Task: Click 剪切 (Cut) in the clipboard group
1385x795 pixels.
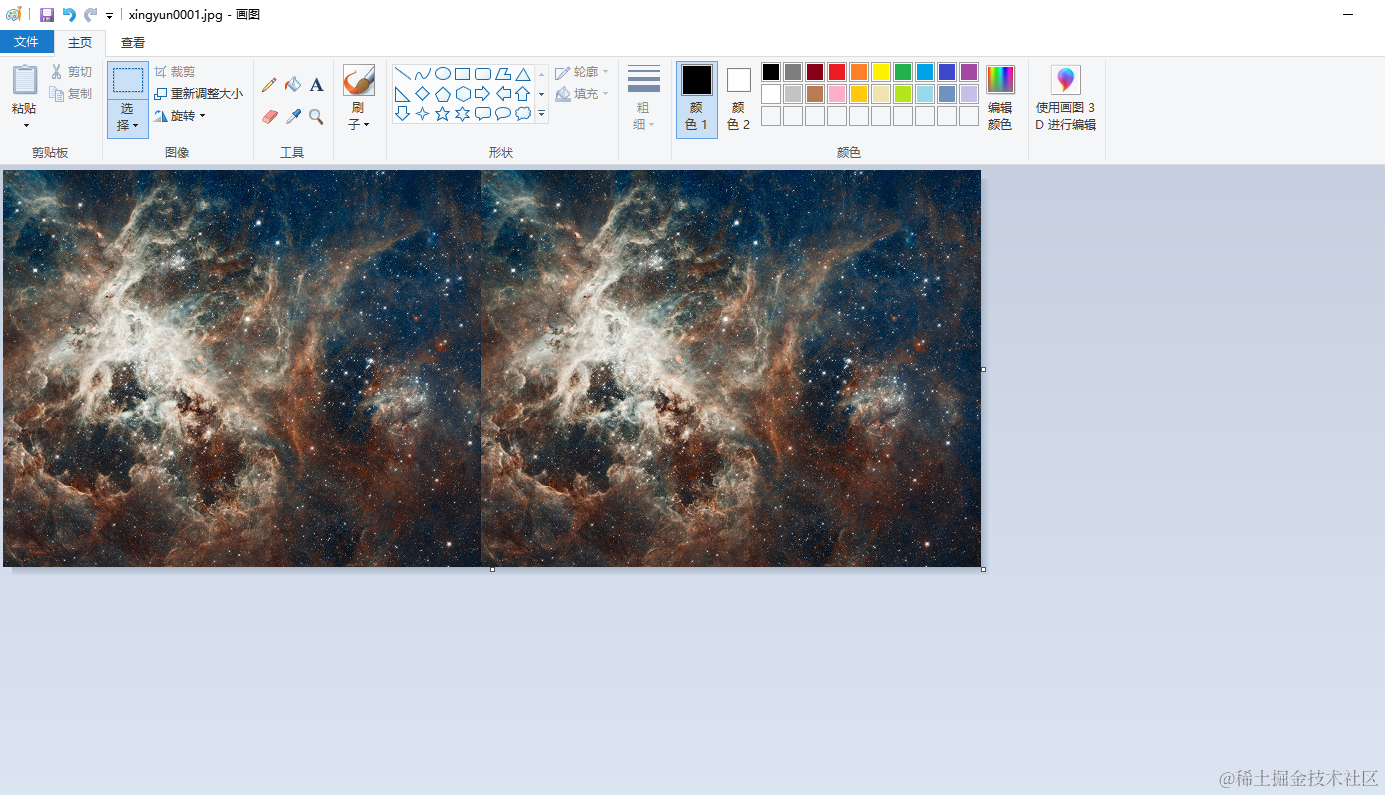Action: [x=71, y=72]
